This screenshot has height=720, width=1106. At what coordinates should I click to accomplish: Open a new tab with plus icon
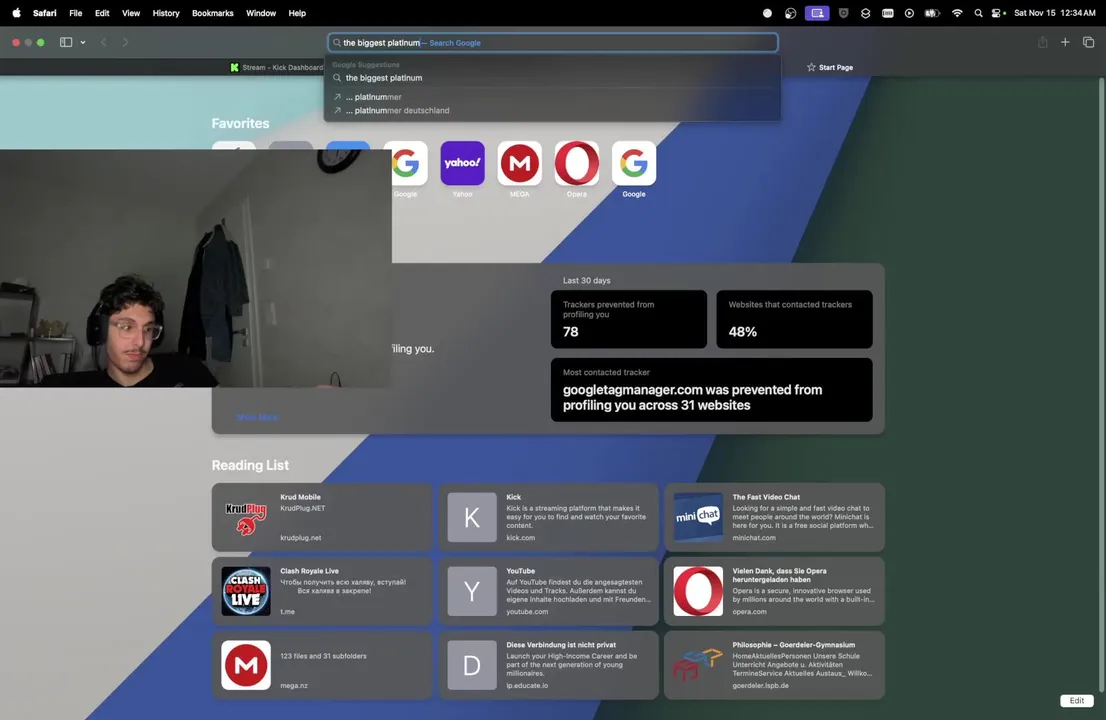[1065, 42]
